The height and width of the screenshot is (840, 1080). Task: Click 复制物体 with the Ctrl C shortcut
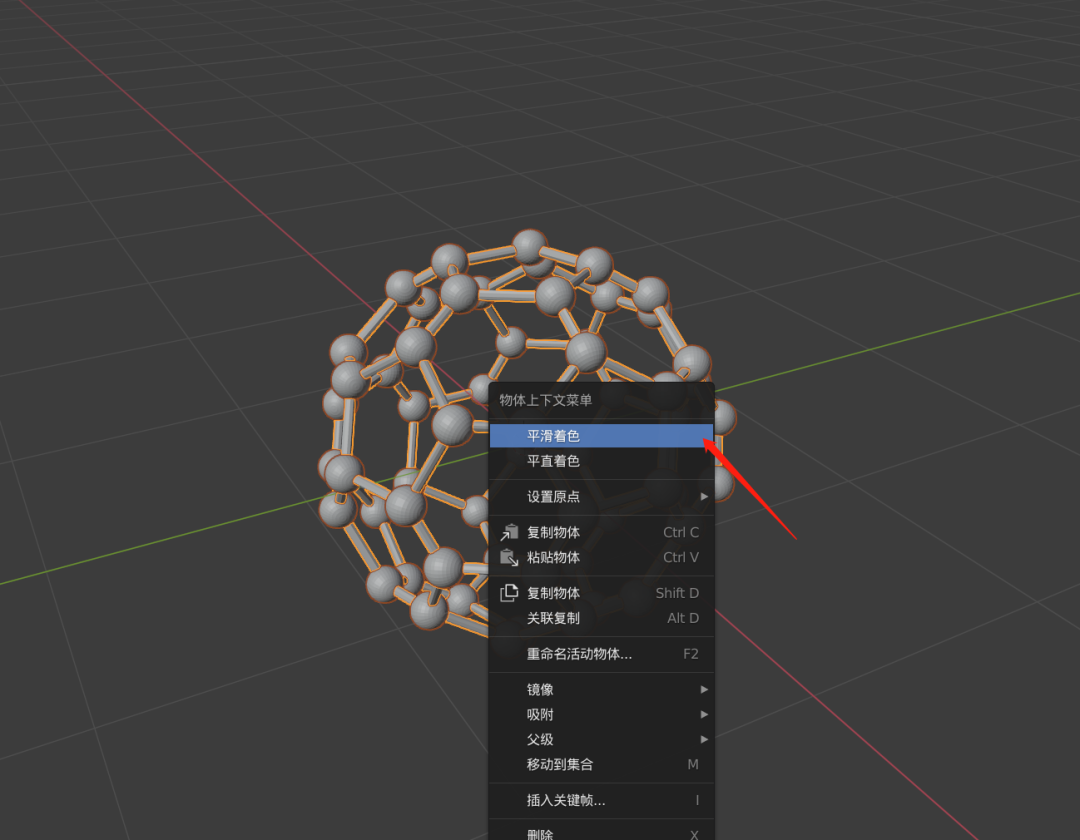point(601,532)
